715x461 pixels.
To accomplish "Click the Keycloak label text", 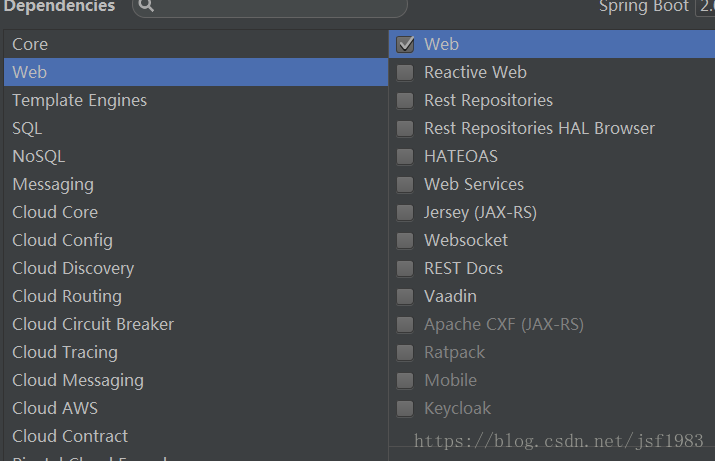I will 457,409.
